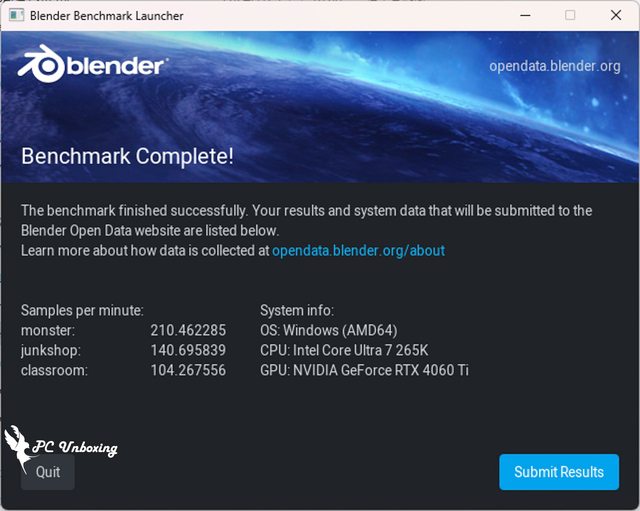Click the Benchmark Complete! heading
This screenshot has height=511, width=640.
point(127,156)
